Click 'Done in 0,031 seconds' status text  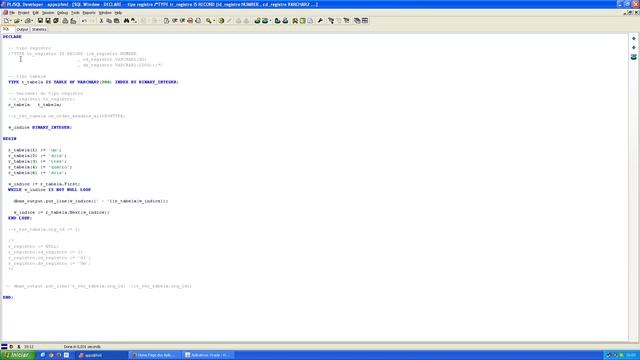click(x=82, y=347)
